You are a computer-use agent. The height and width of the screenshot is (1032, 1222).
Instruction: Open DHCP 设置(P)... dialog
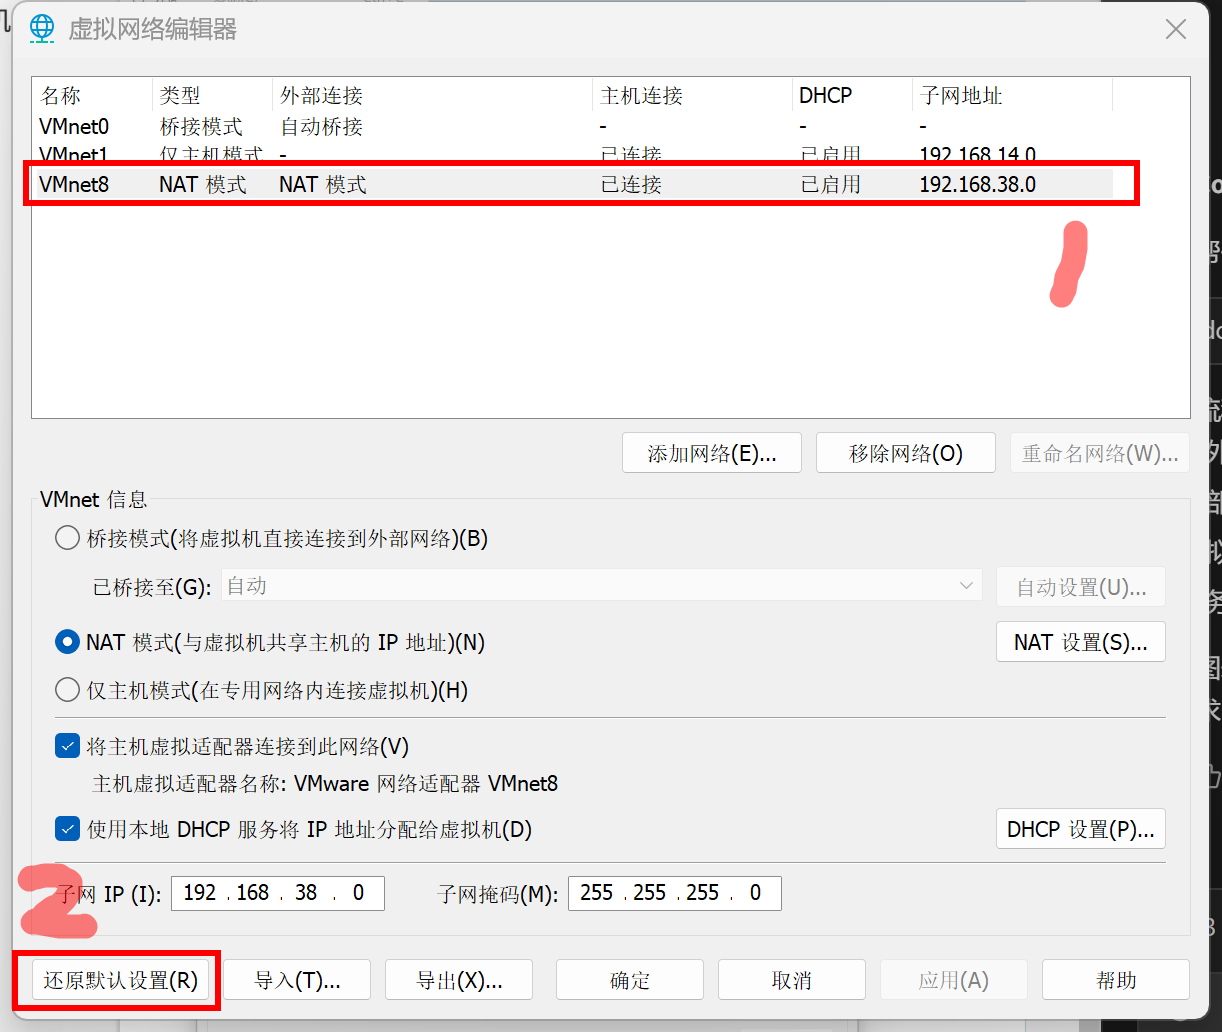click(1081, 829)
